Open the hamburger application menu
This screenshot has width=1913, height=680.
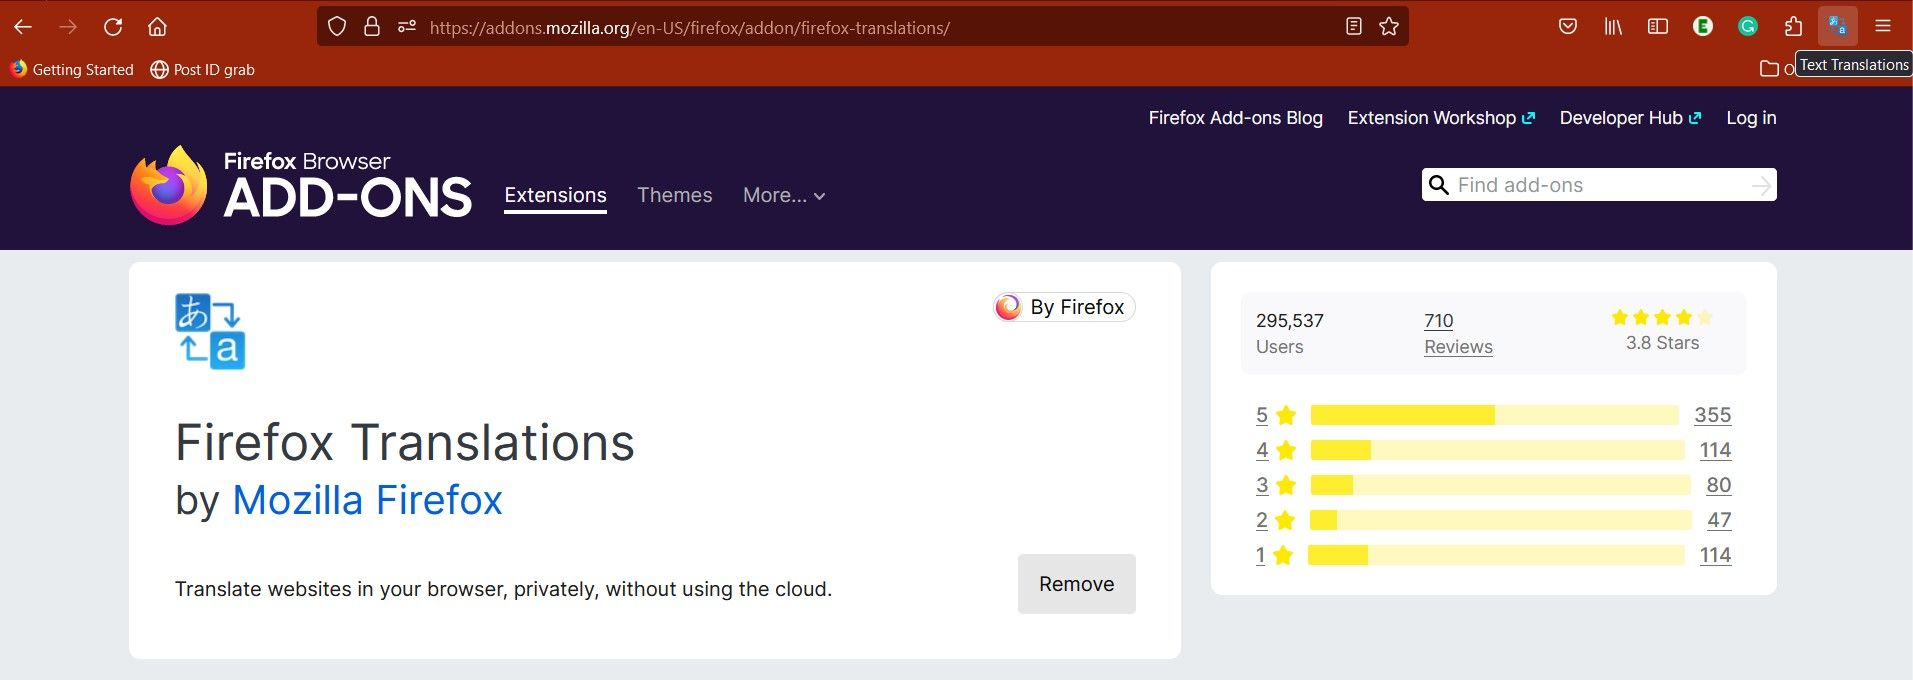1883,27
